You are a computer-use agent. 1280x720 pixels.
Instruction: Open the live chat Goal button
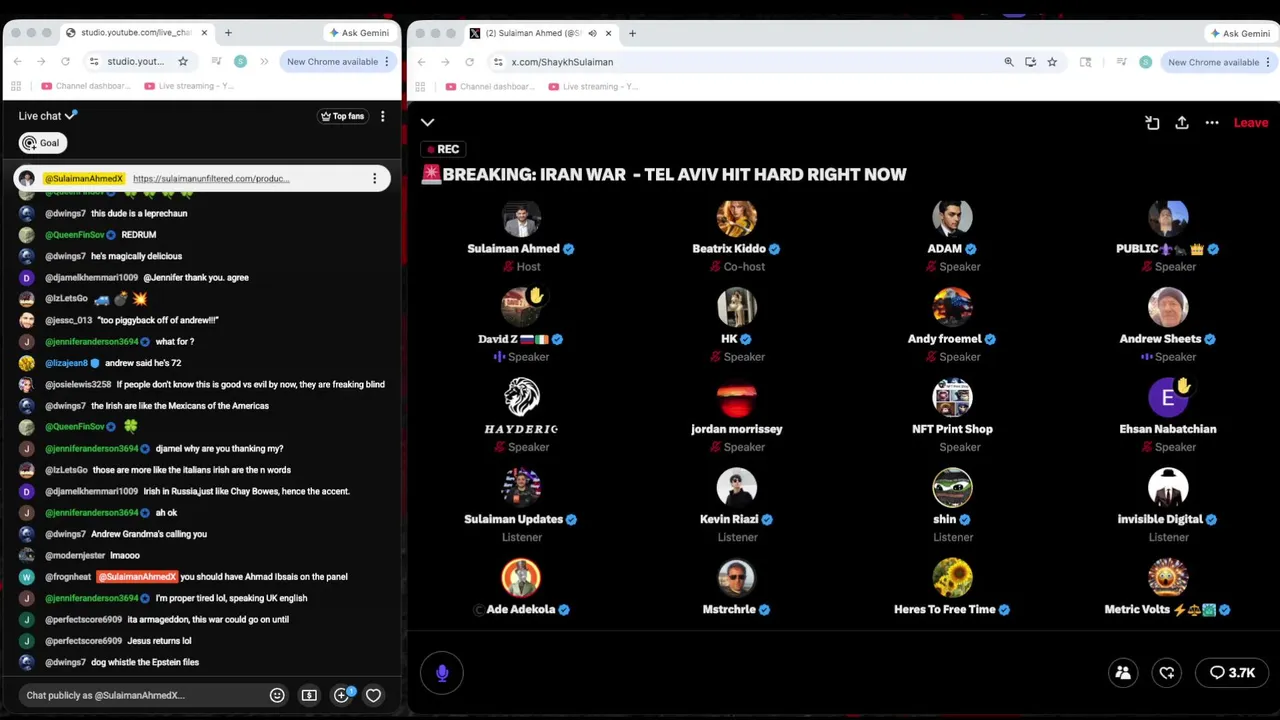[x=42, y=143]
